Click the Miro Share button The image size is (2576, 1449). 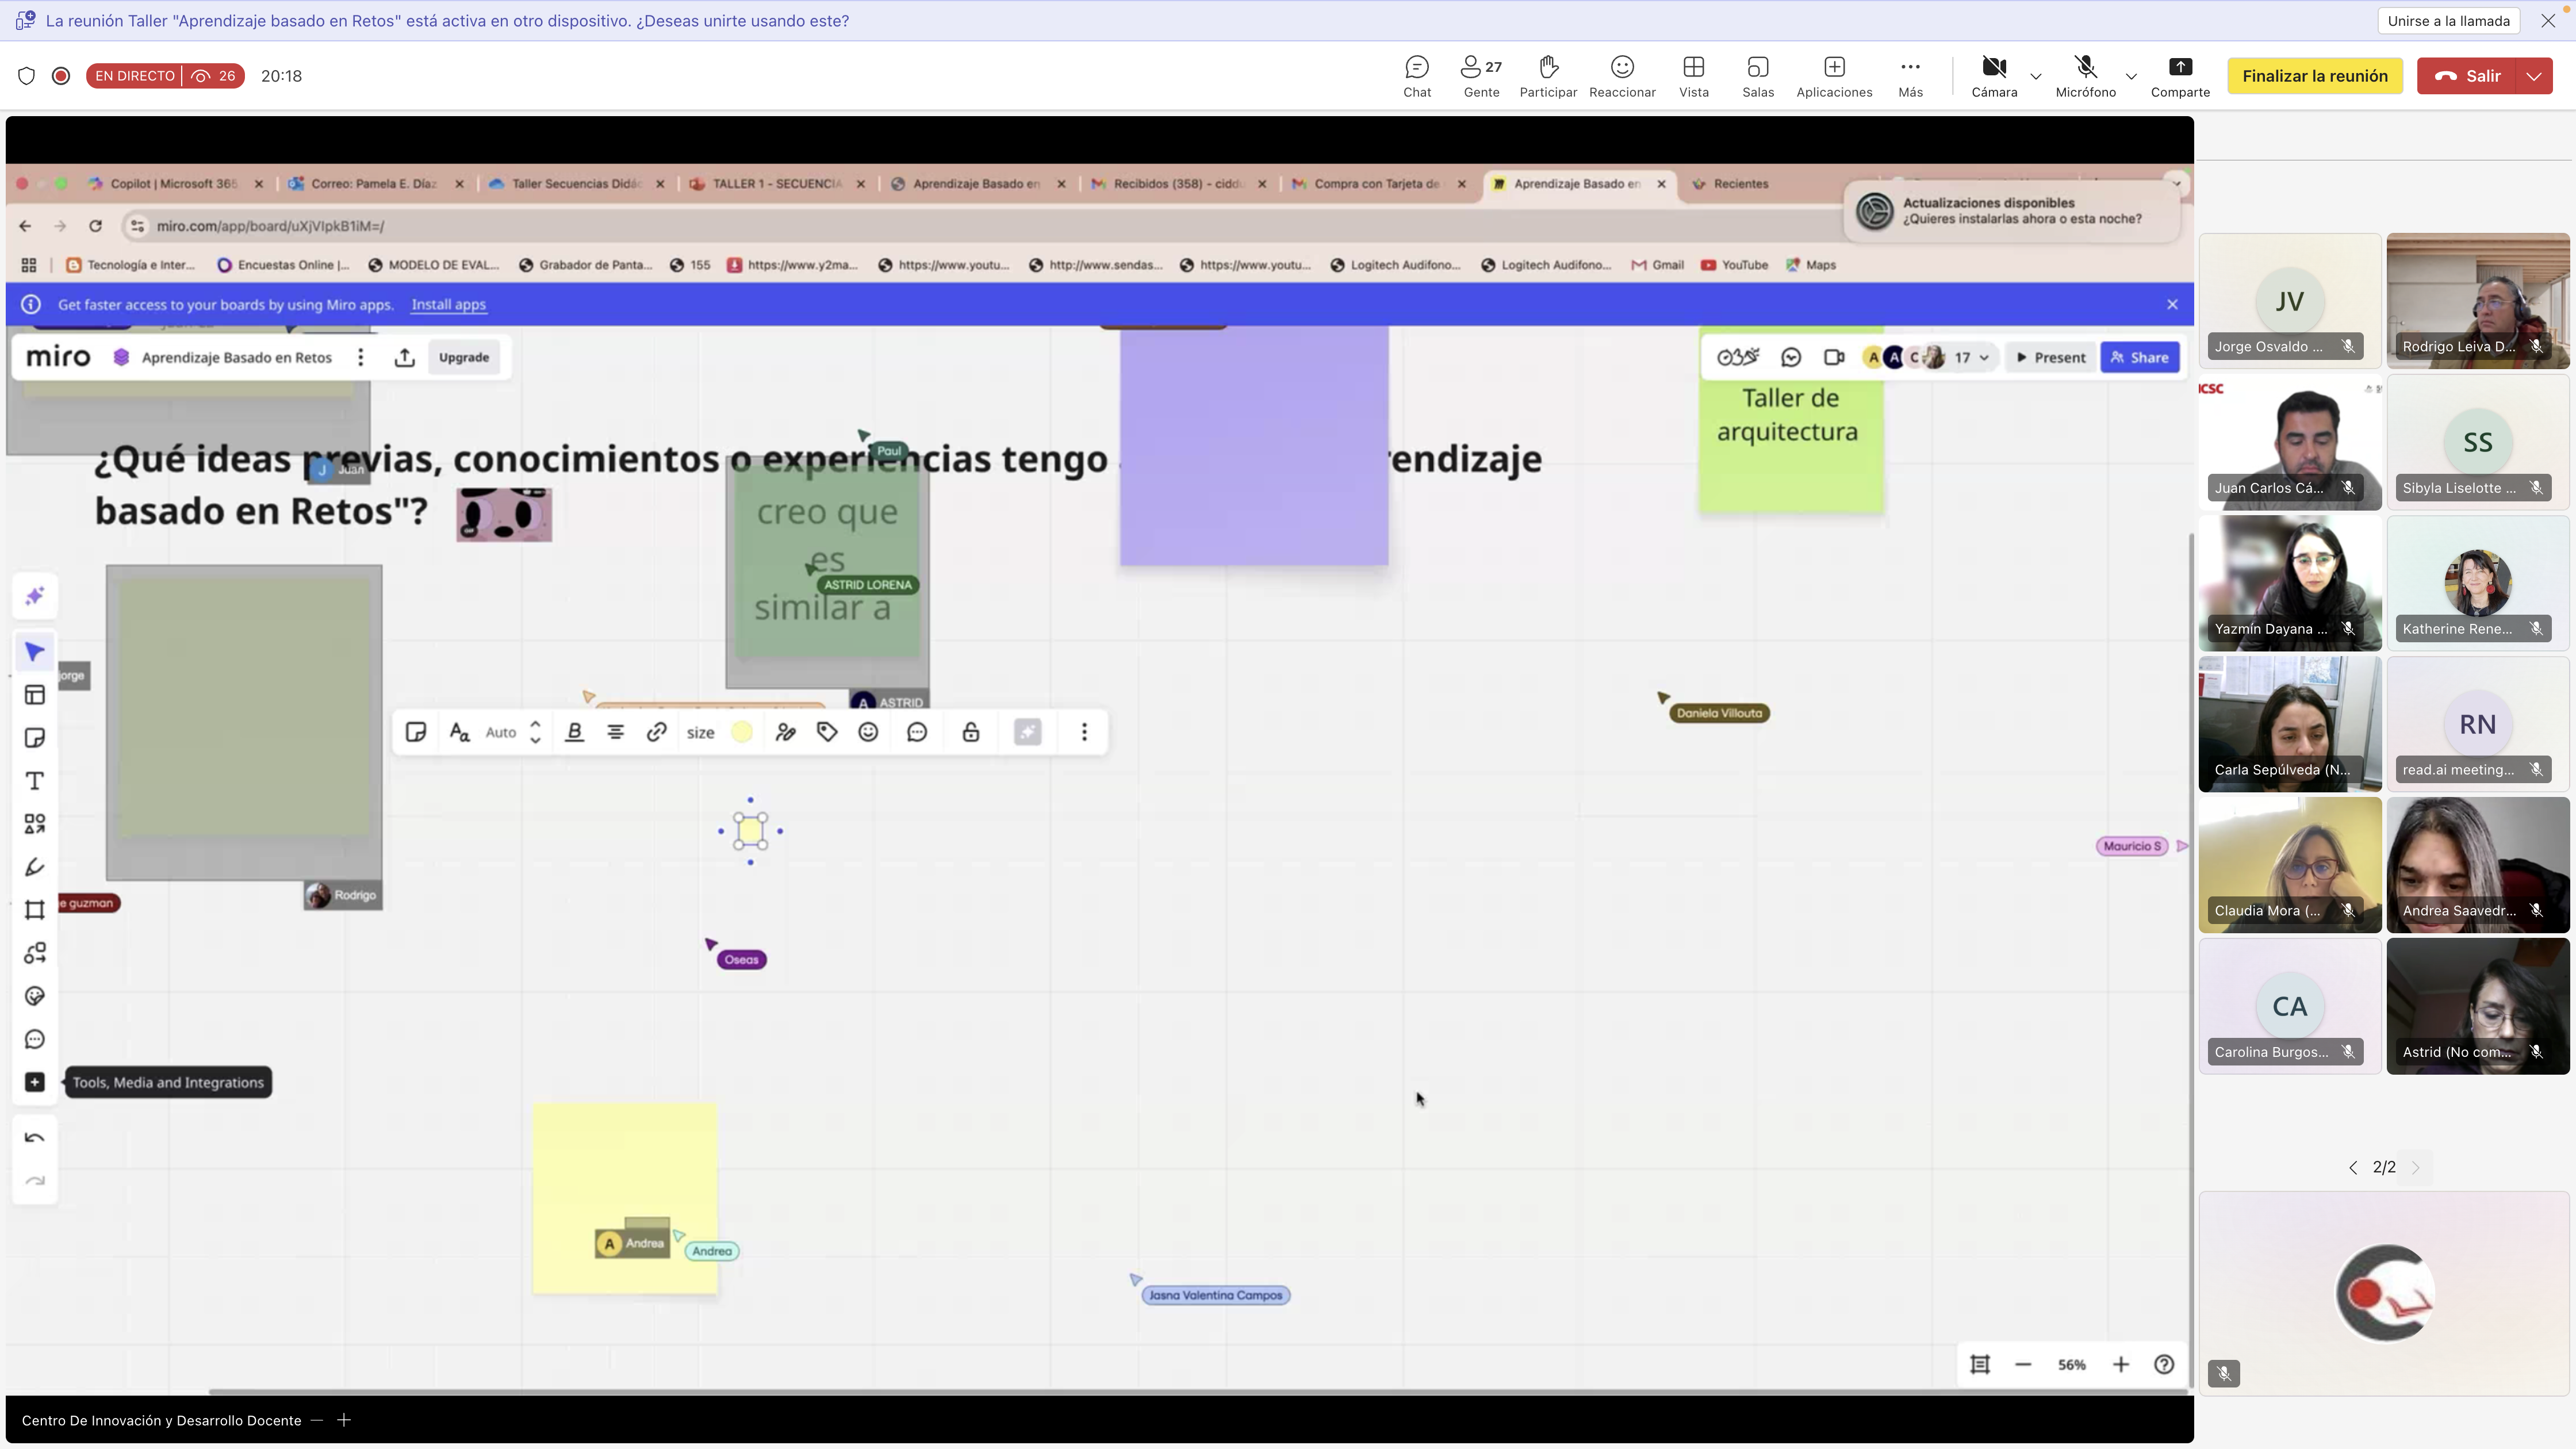pyautogui.click(x=2140, y=358)
